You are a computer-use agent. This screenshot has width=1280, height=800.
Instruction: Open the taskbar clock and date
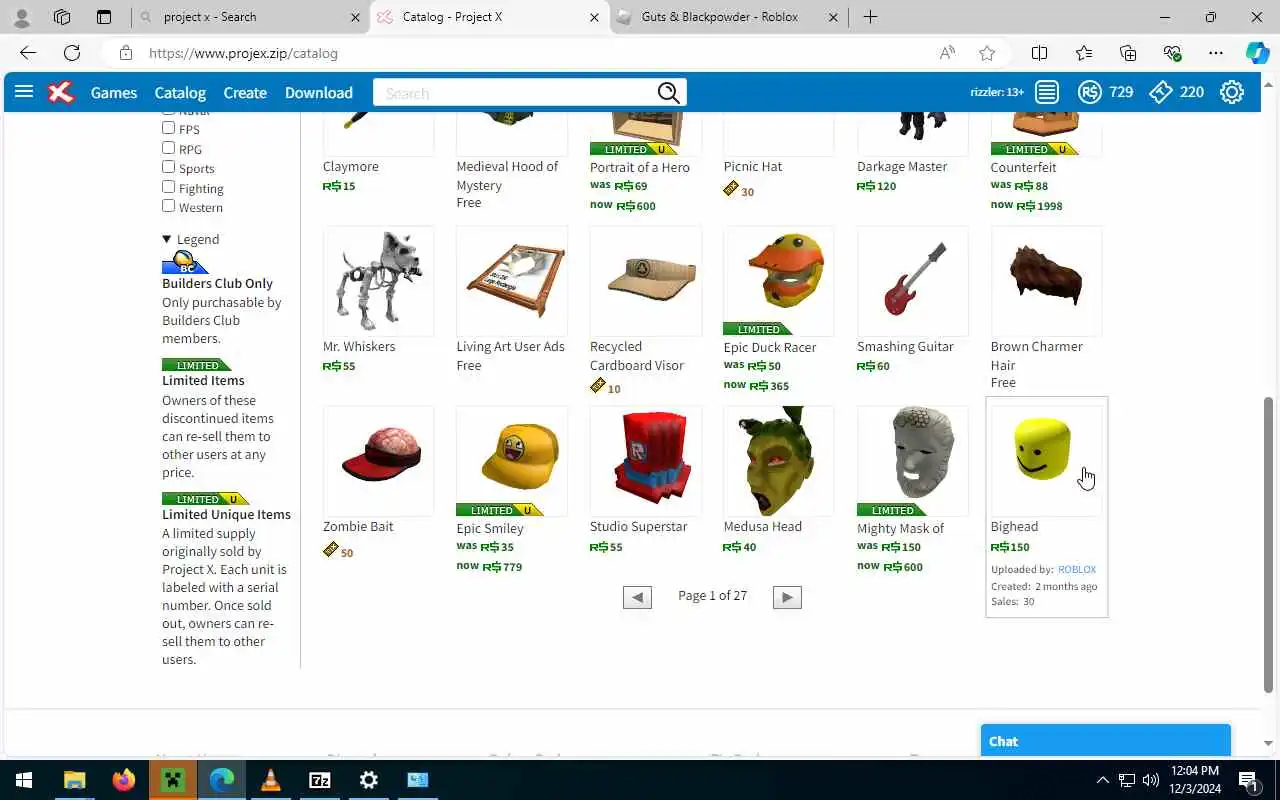(1194, 780)
